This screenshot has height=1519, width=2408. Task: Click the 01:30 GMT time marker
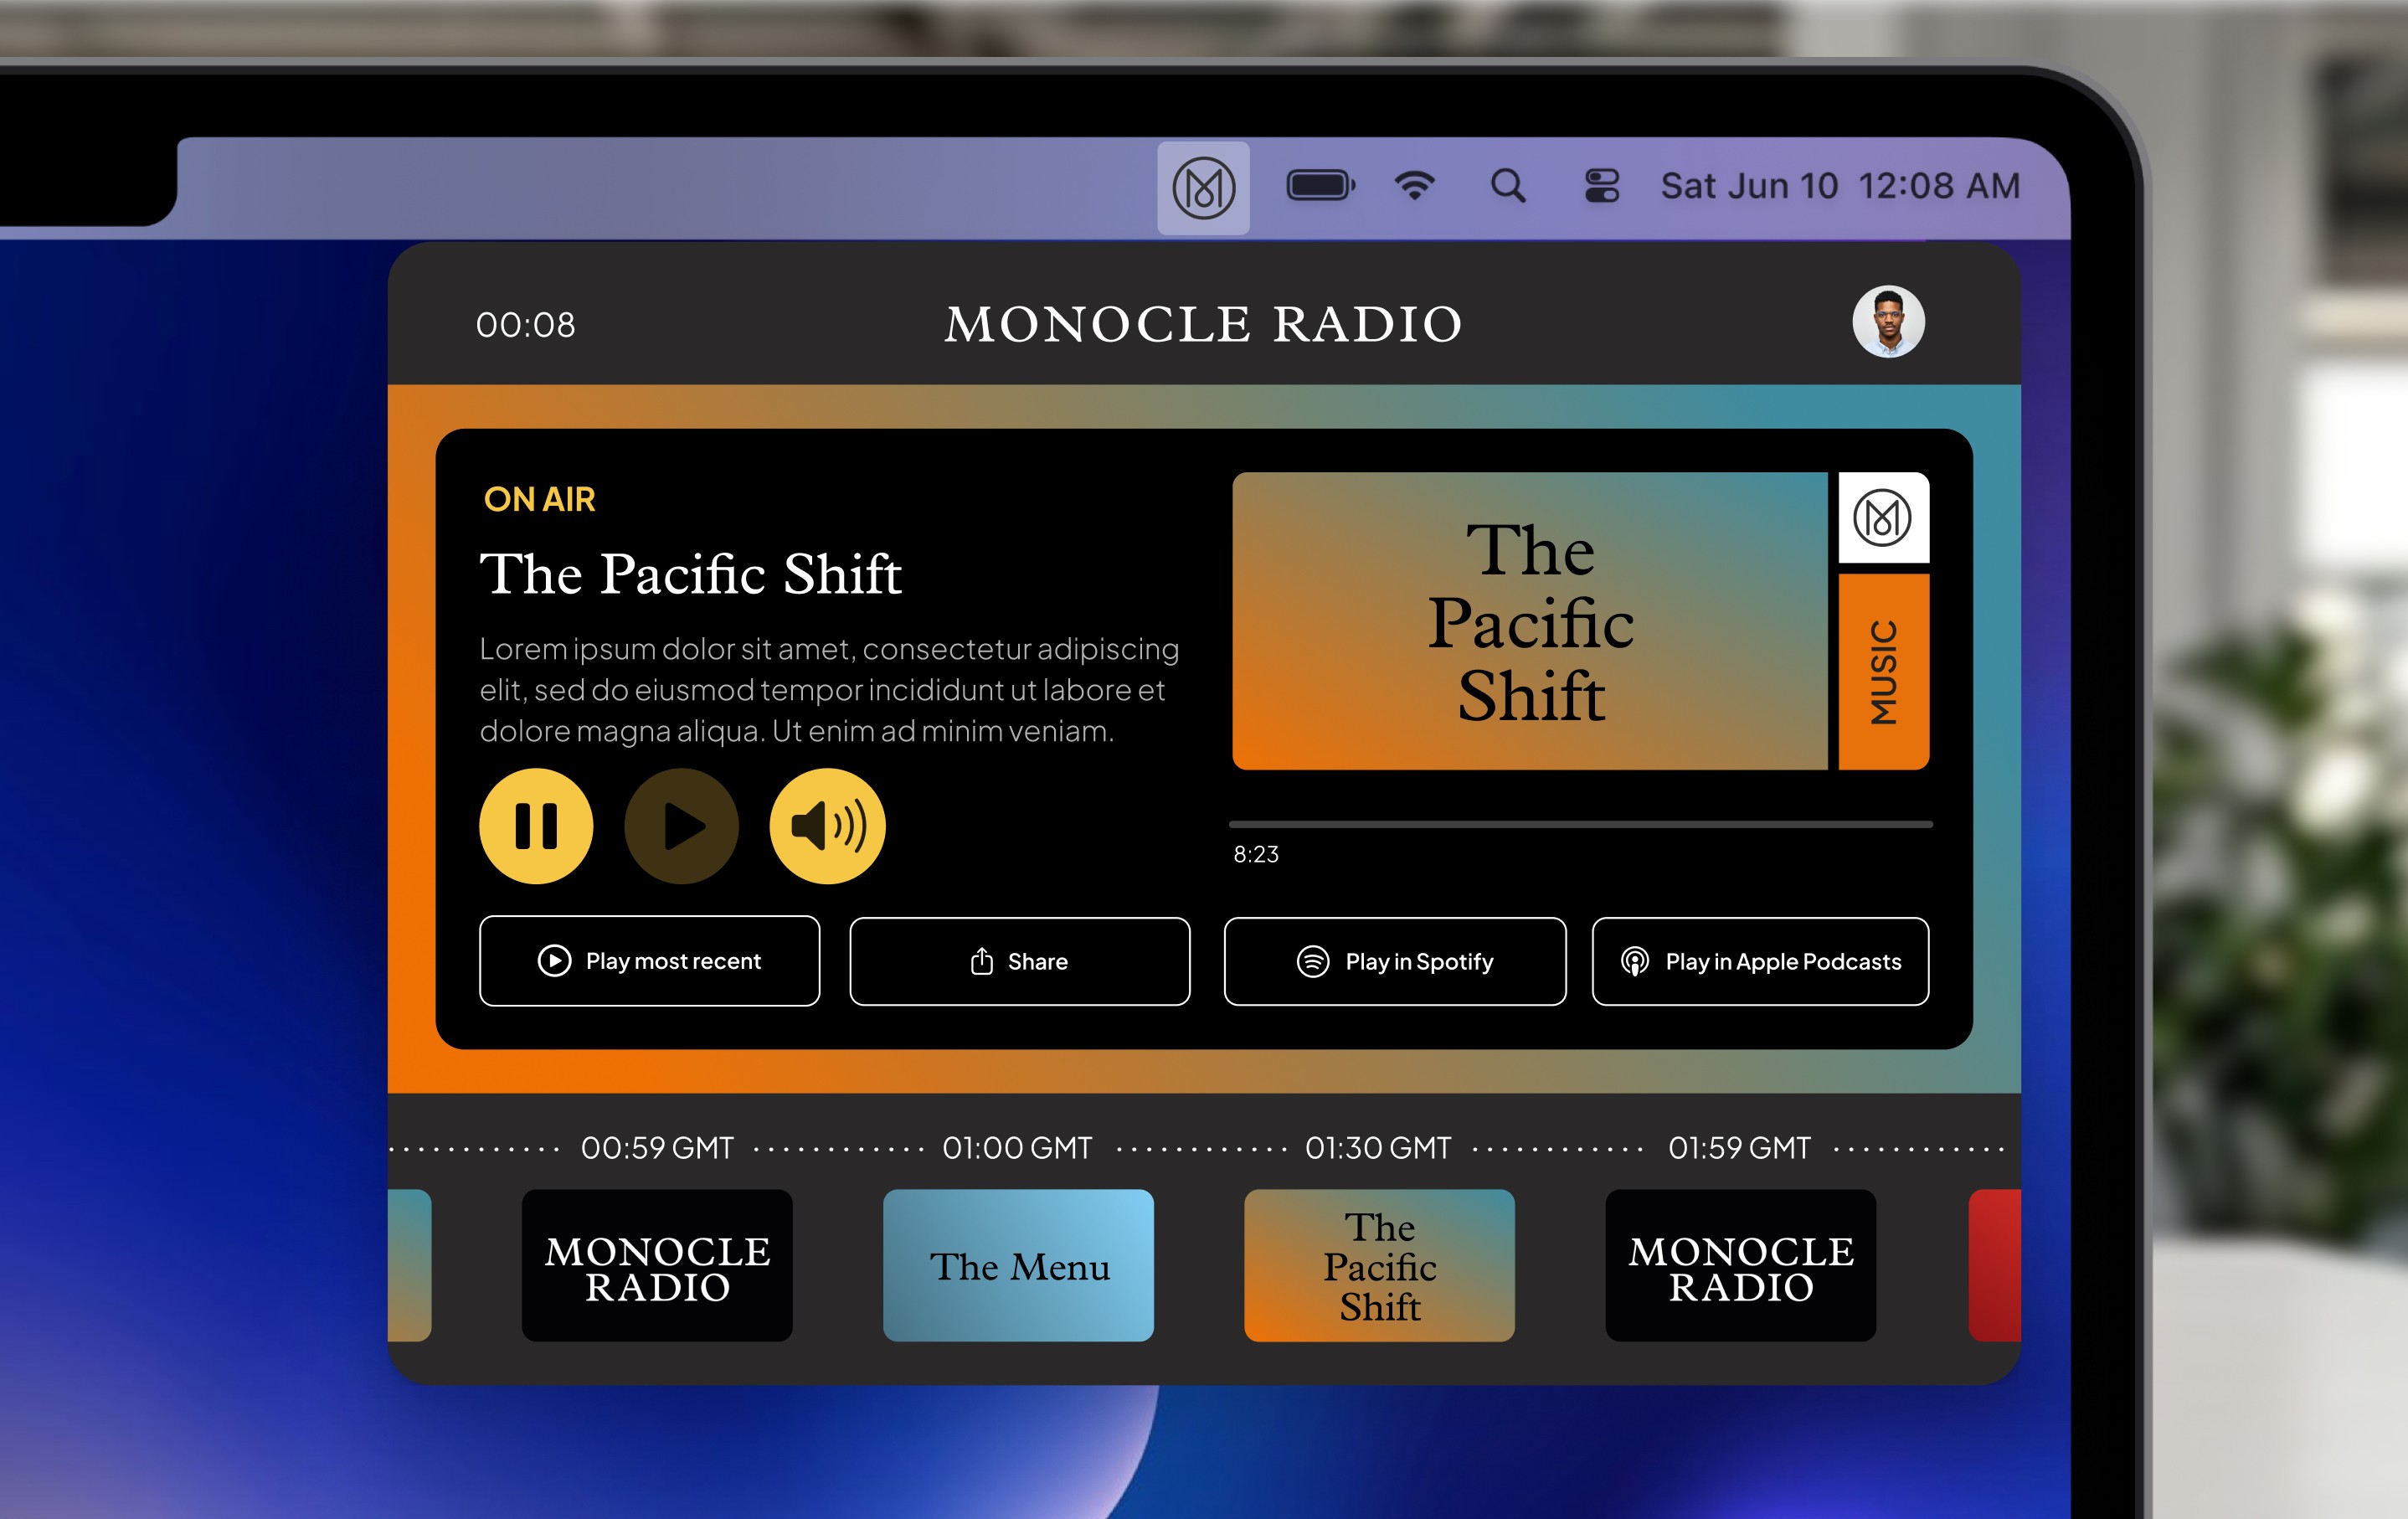[1378, 1148]
